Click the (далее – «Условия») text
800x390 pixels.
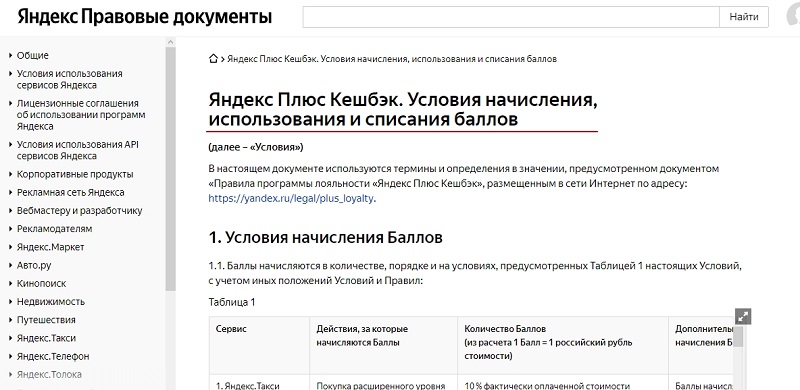tap(256, 148)
